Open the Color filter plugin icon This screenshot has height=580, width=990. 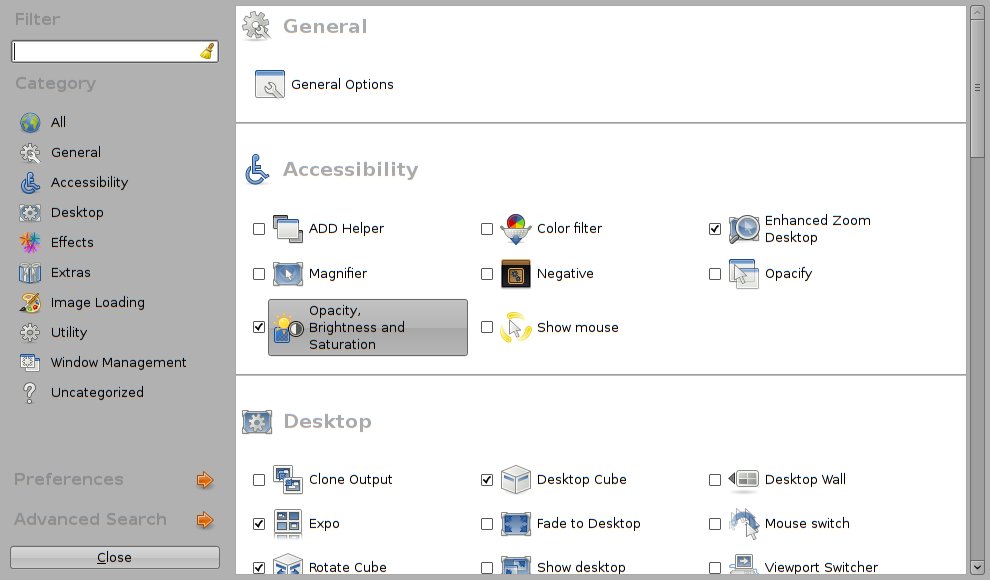click(x=516, y=228)
